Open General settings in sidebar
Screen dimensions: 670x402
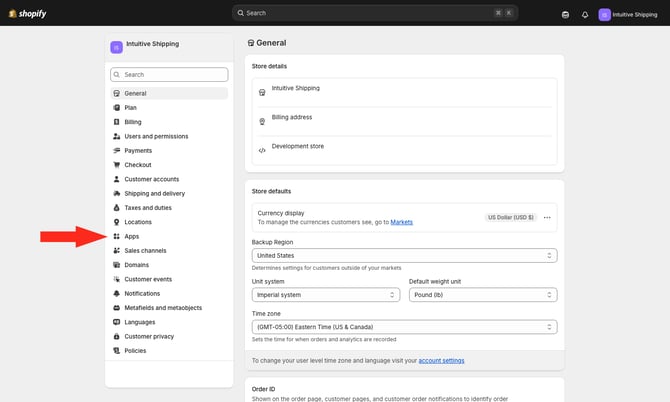point(169,93)
